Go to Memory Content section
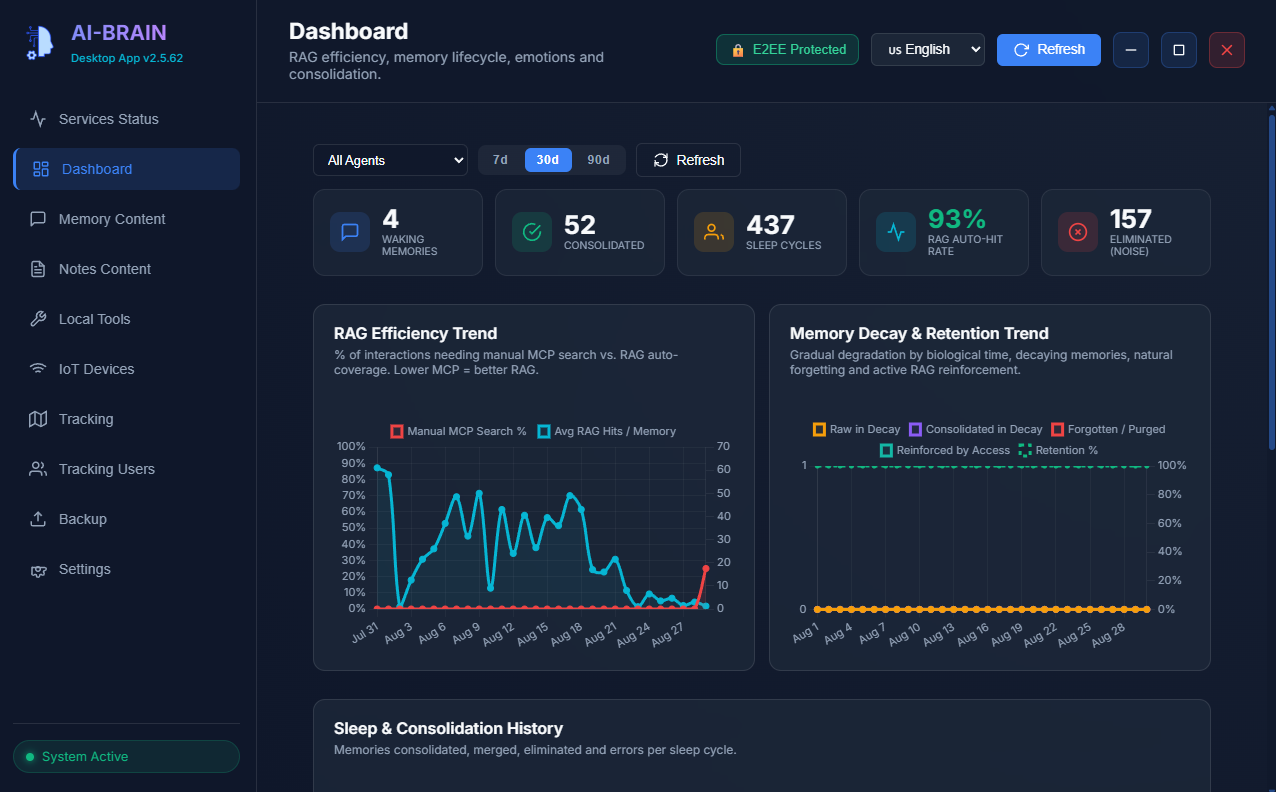The image size is (1276, 792). pyautogui.click(x=126, y=219)
